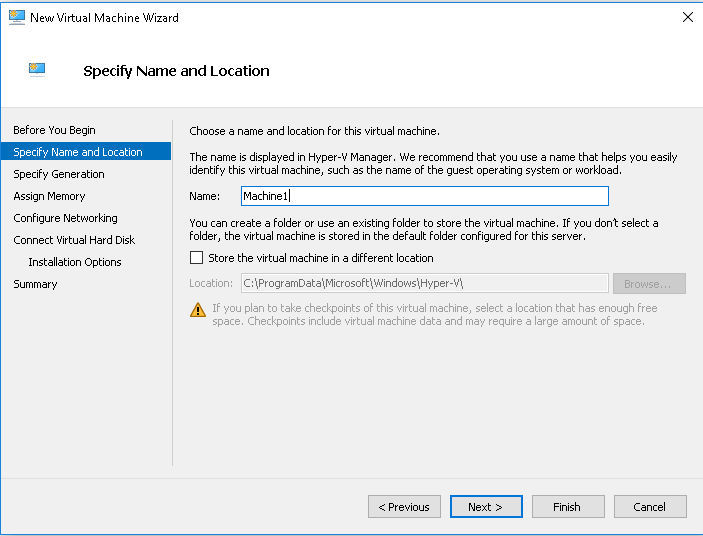Click the wizard icon in title bar
703x536 pixels.
pyautogui.click(x=16, y=16)
